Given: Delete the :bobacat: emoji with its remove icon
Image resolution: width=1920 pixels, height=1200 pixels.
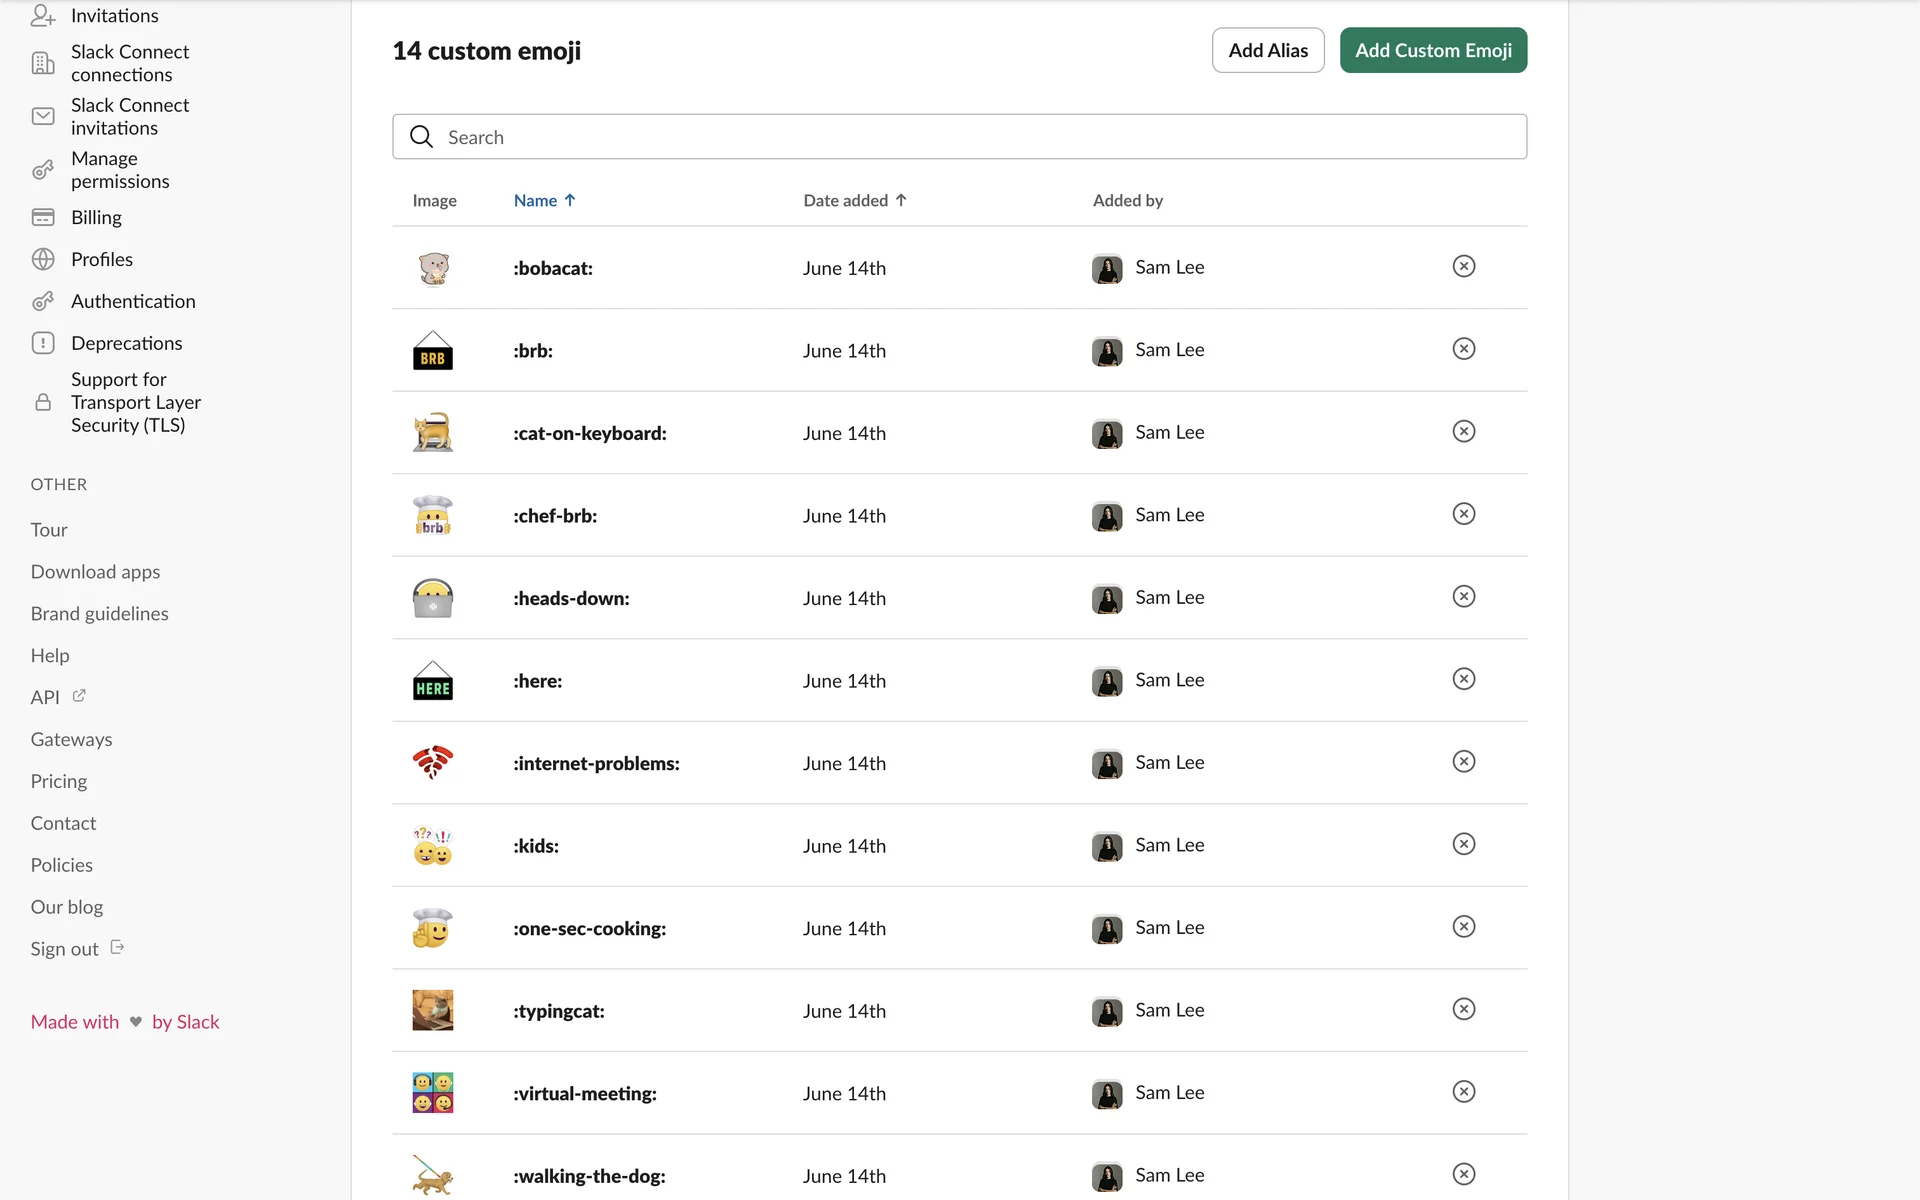Looking at the screenshot, I should (1463, 266).
